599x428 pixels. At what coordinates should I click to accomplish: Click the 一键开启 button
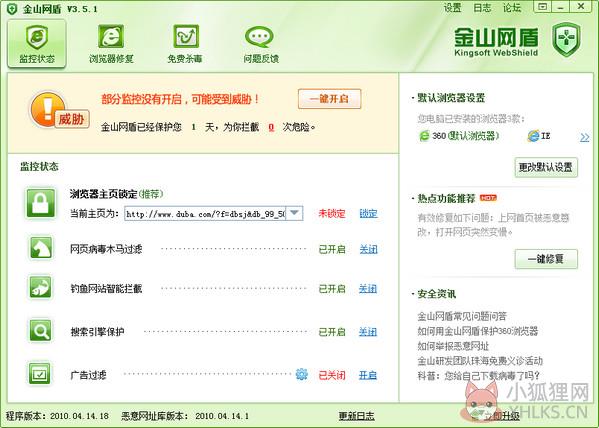(329, 99)
